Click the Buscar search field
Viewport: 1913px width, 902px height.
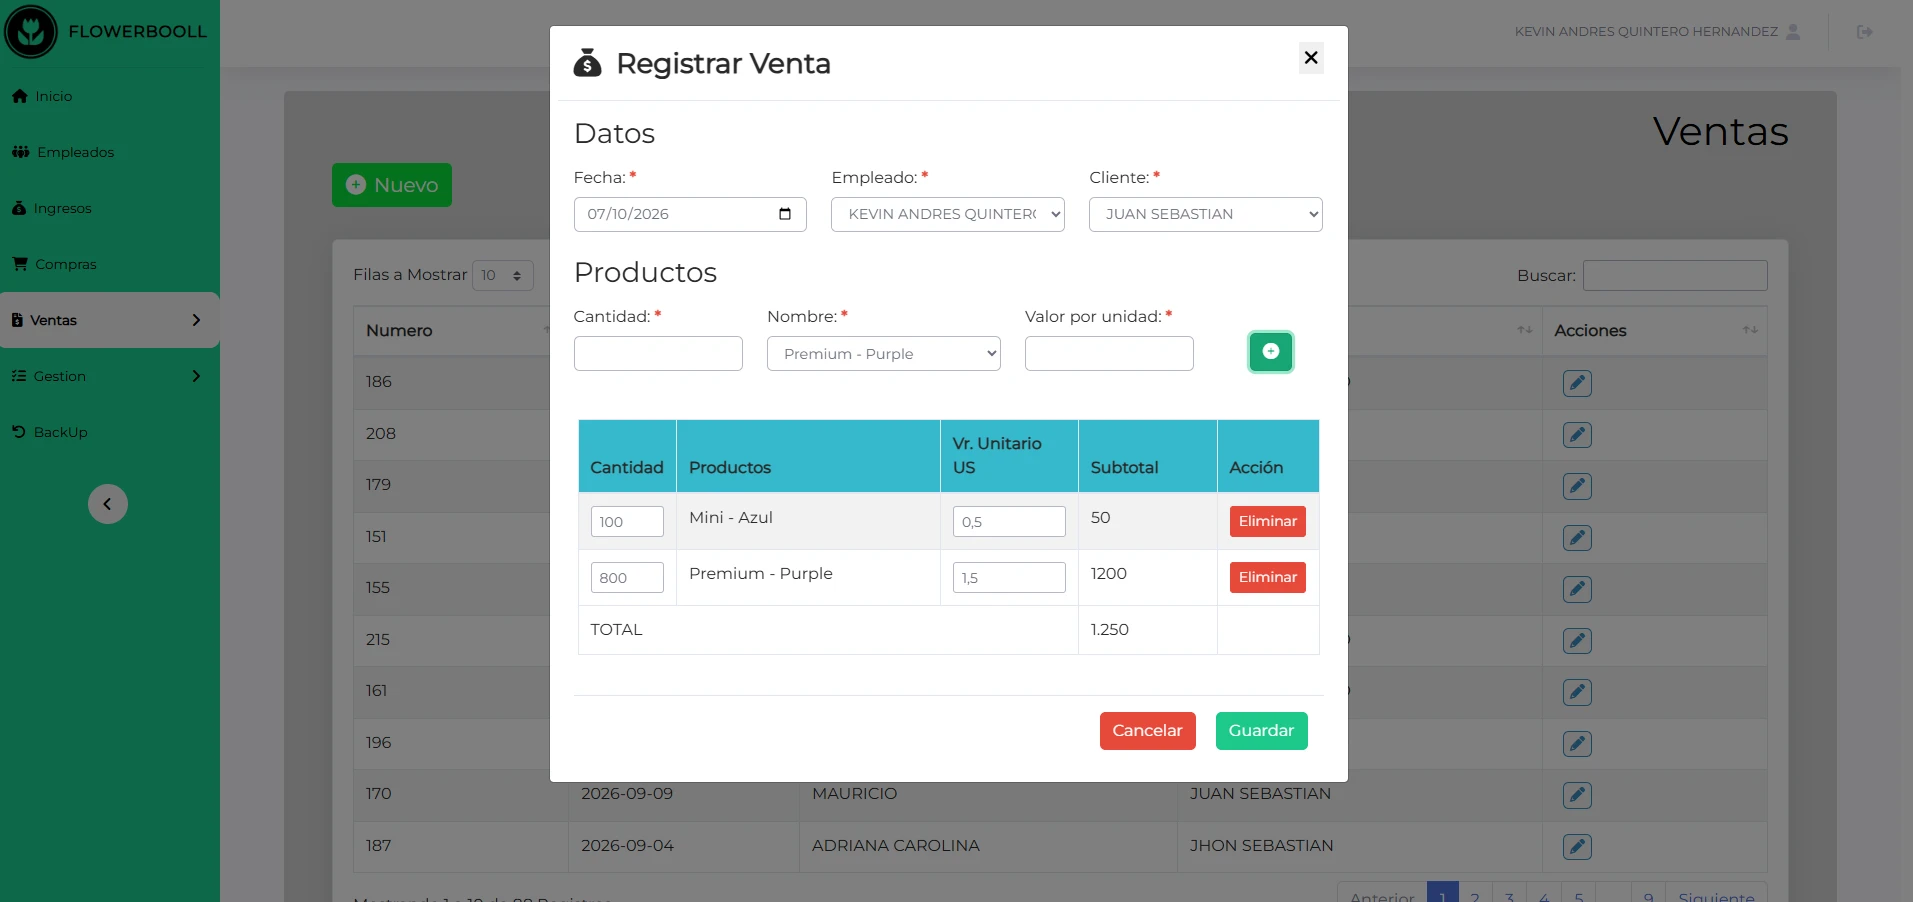(x=1675, y=275)
